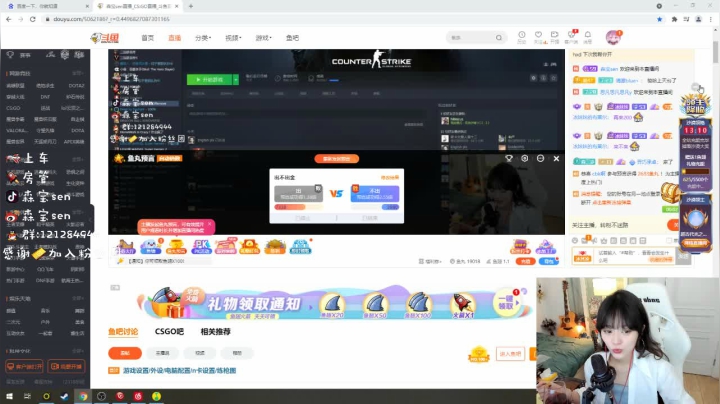720x404 pixels.
Task: Open prediction settings gear icon
Action: tap(524, 158)
